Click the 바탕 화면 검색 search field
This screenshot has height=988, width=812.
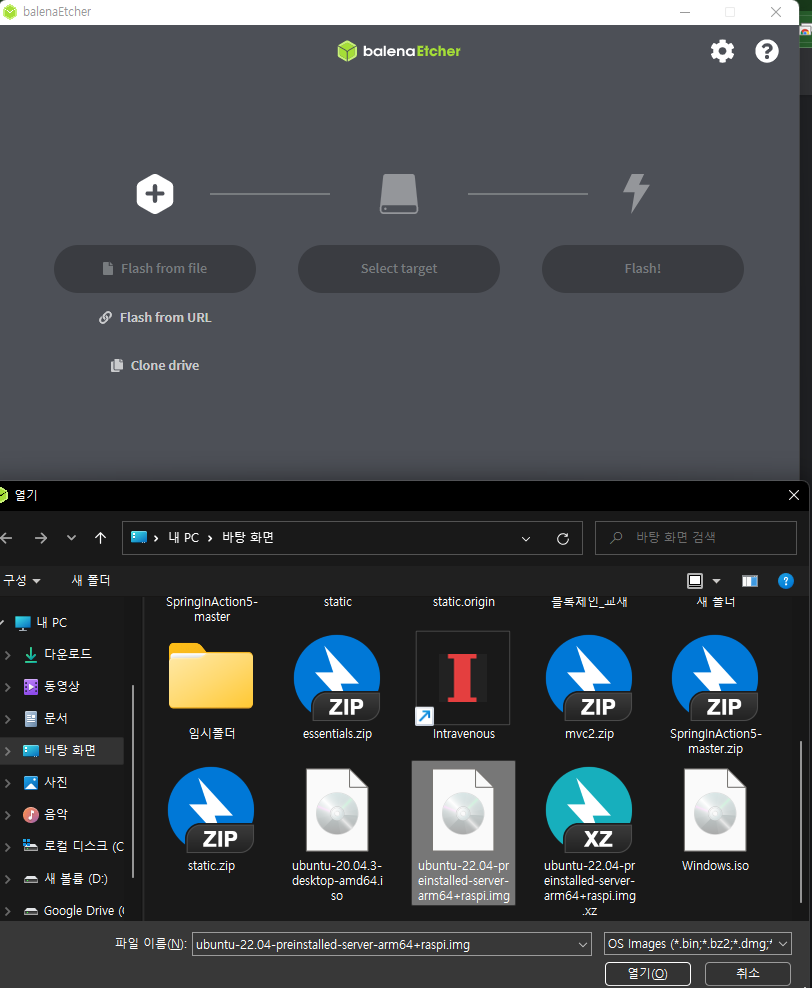[x=696, y=537]
